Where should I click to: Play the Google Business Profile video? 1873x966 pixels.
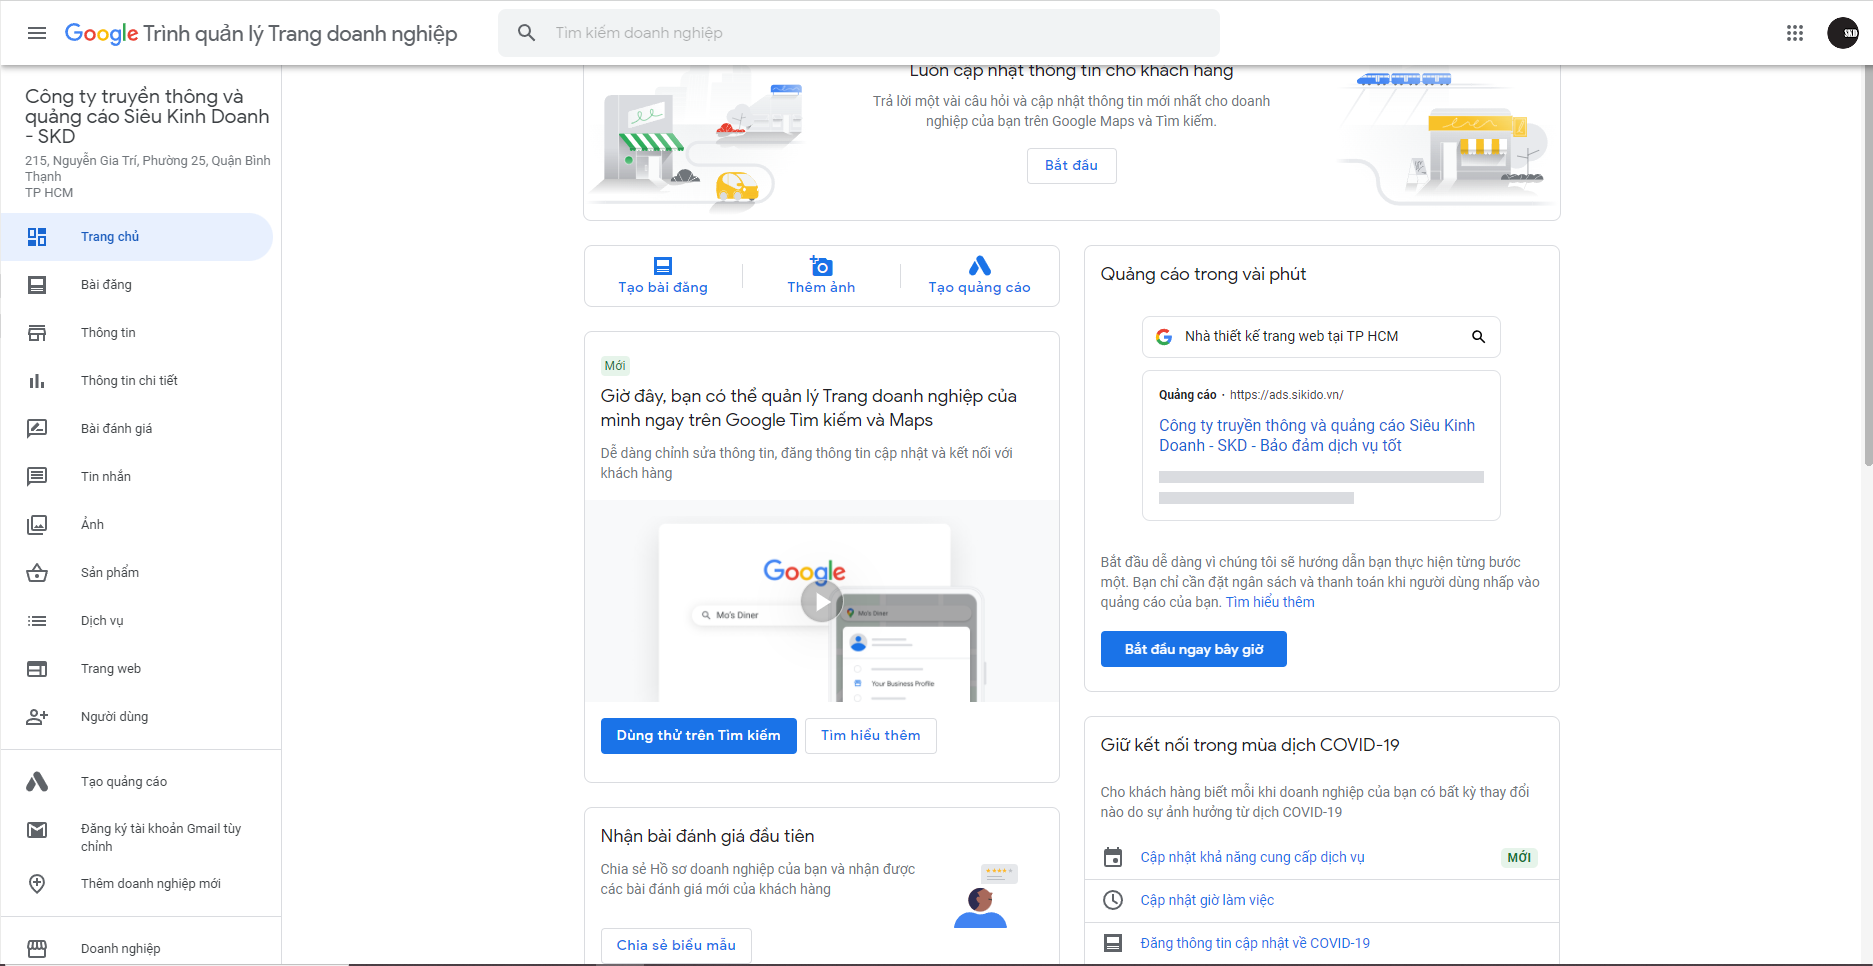pyautogui.click(x=821, y=601)
